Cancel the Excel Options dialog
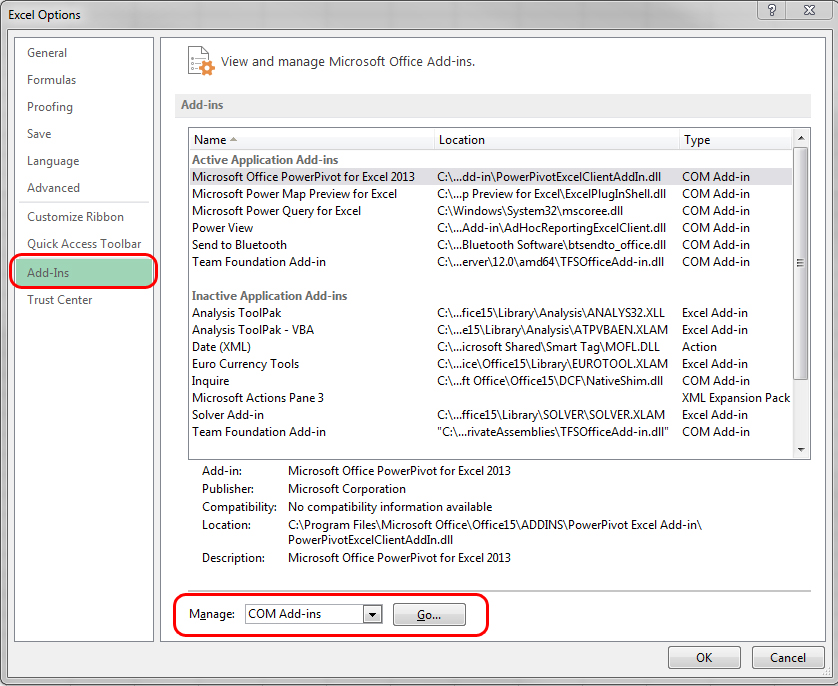 (x=787, y=658)
